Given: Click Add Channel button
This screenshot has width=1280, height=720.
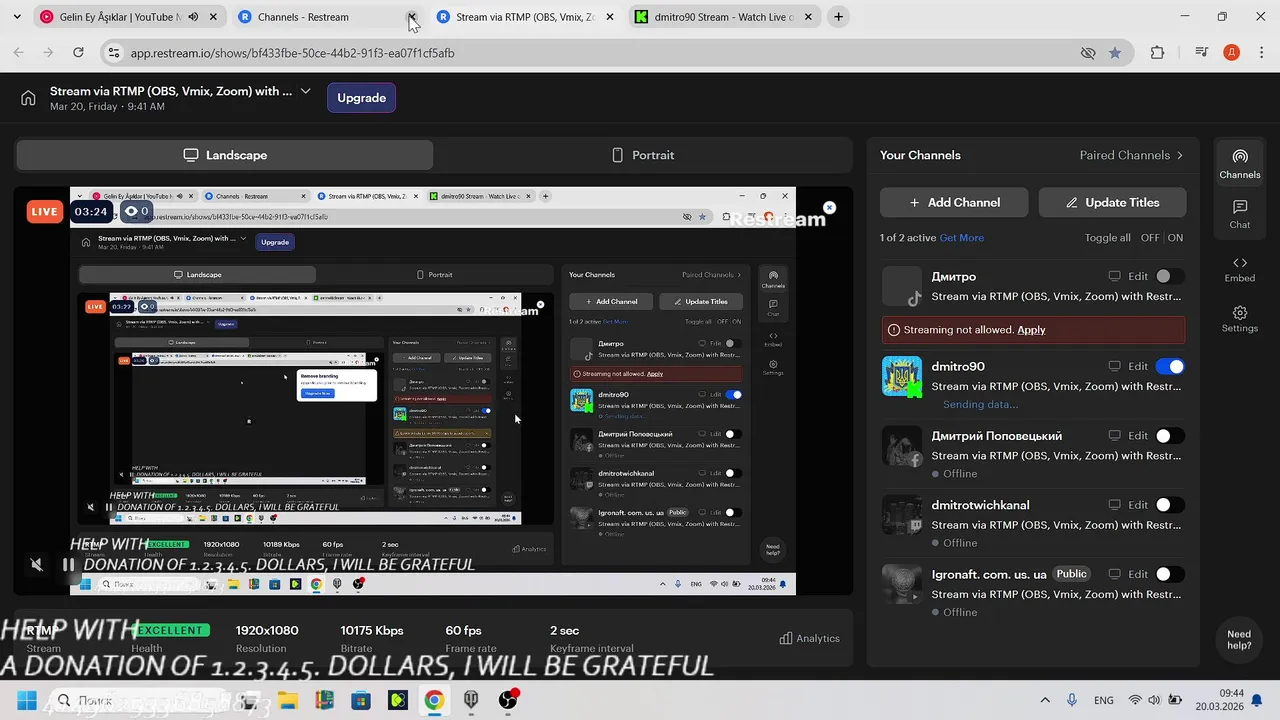Looking at the screenshot, I should (954, 202).
